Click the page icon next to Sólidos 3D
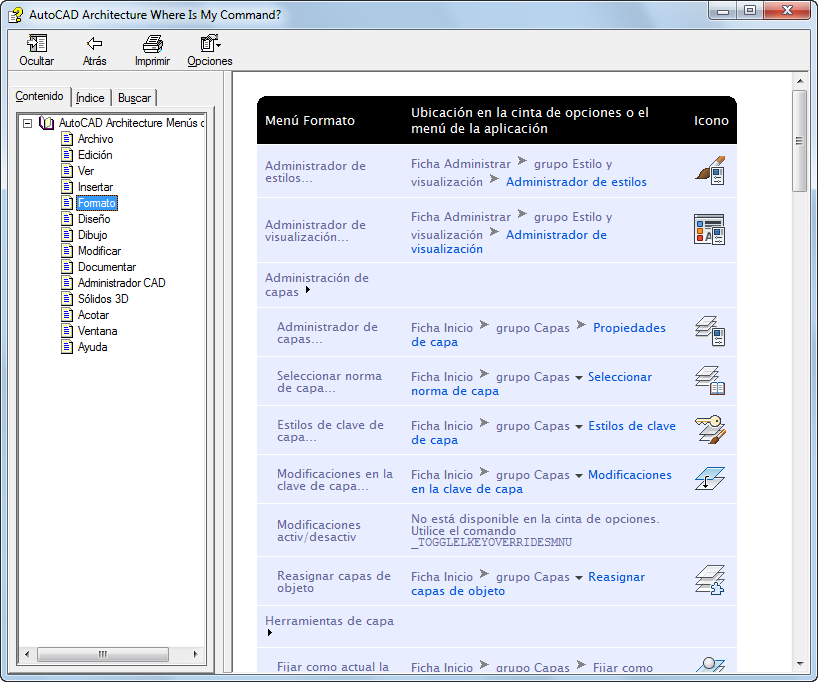Image resolution: width=818 pixels, height=682 pixels. 67,299
